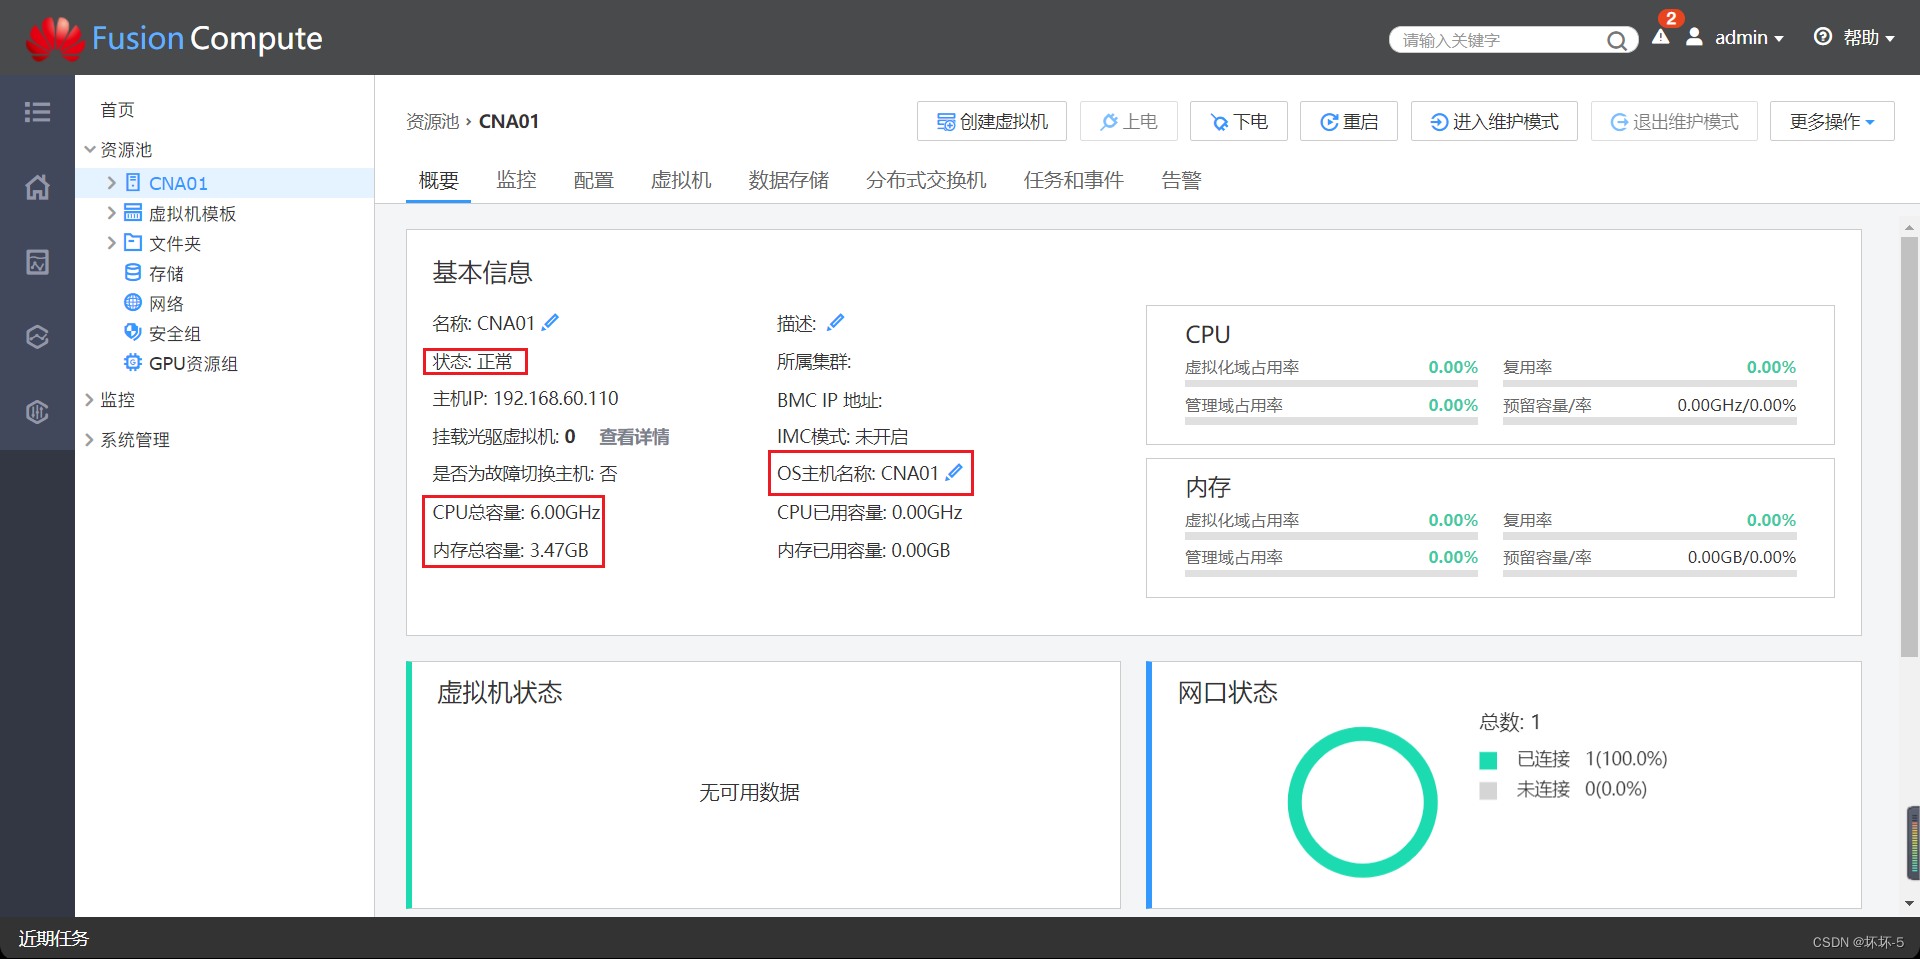Switch to the 告警 tab
Image resolution: width=1920 pixels, height=959 pixels.
coord(1181,180)
